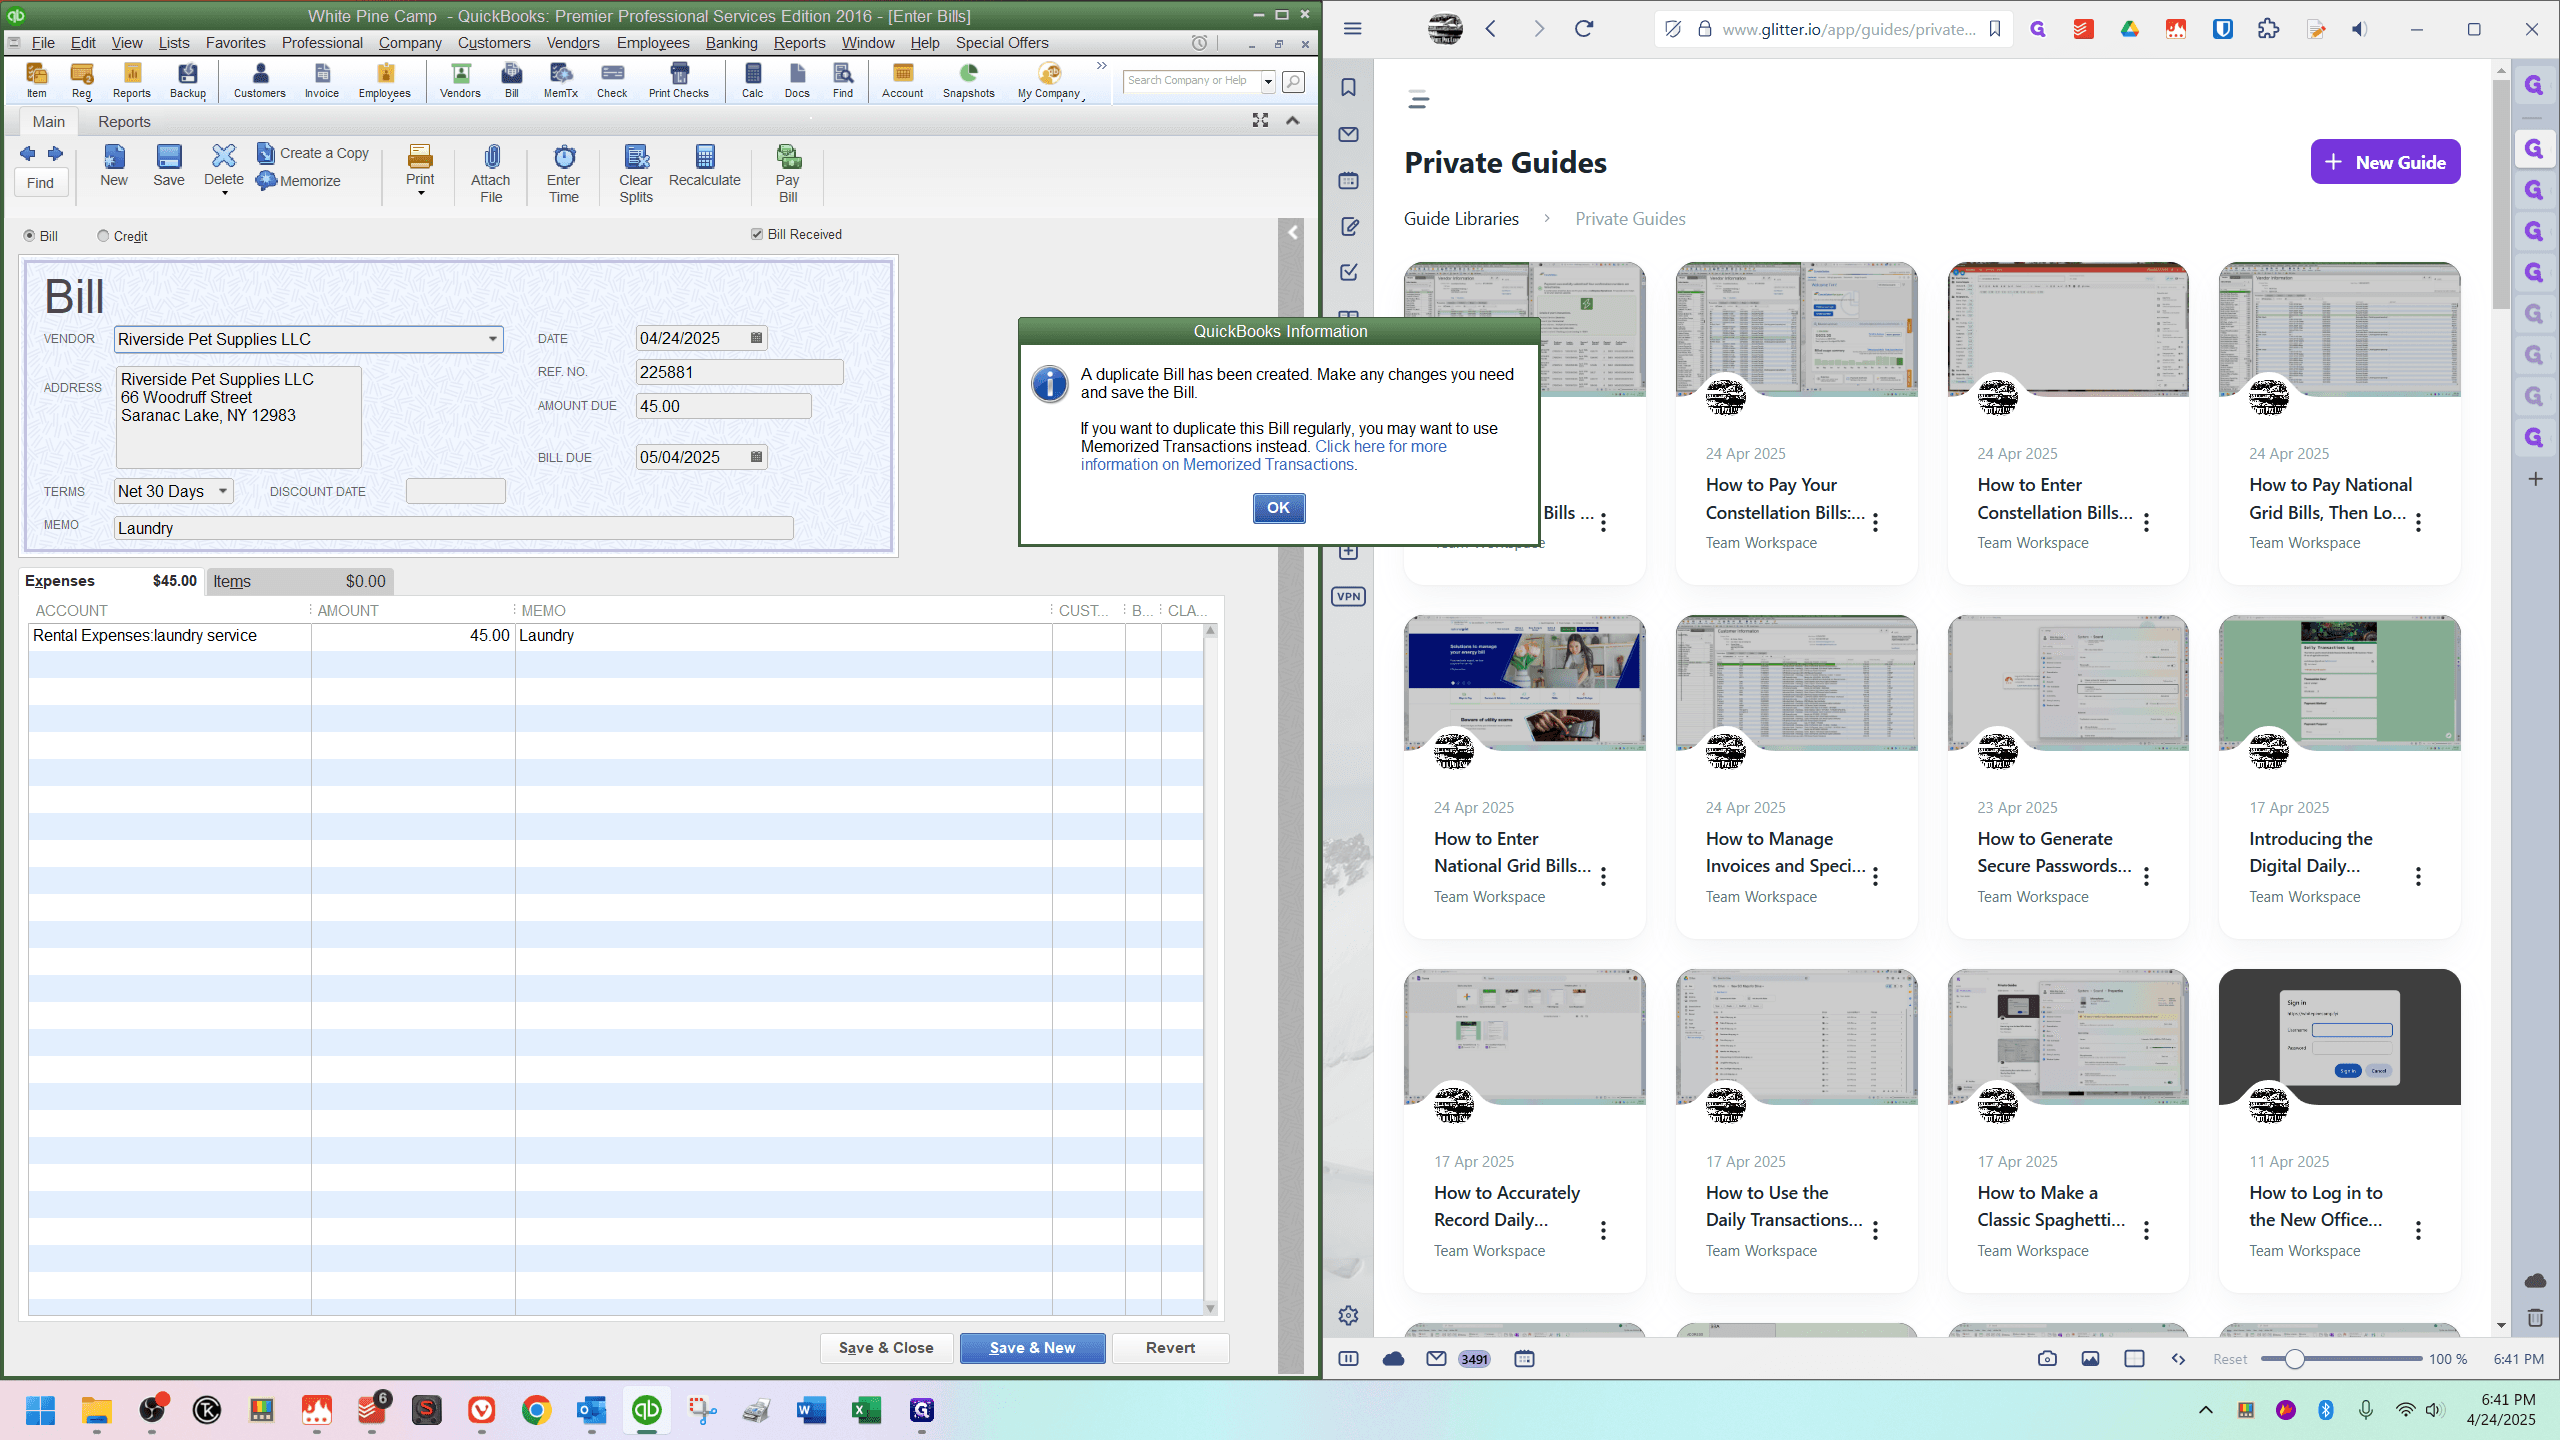The image size is (2560, 1440).
Task: Open the Item list icon in QuickBooks toolbar
Action: pyautogui.click(x=36, y=80)
